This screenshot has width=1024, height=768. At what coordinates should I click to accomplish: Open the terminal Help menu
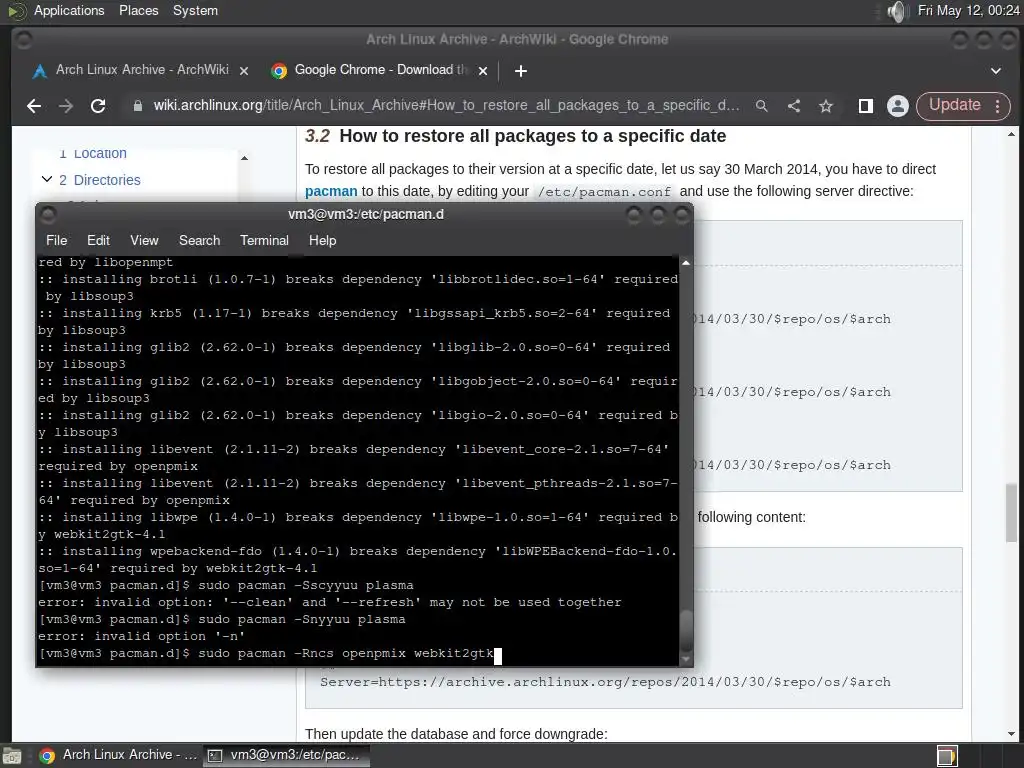(x=322, y=240)
